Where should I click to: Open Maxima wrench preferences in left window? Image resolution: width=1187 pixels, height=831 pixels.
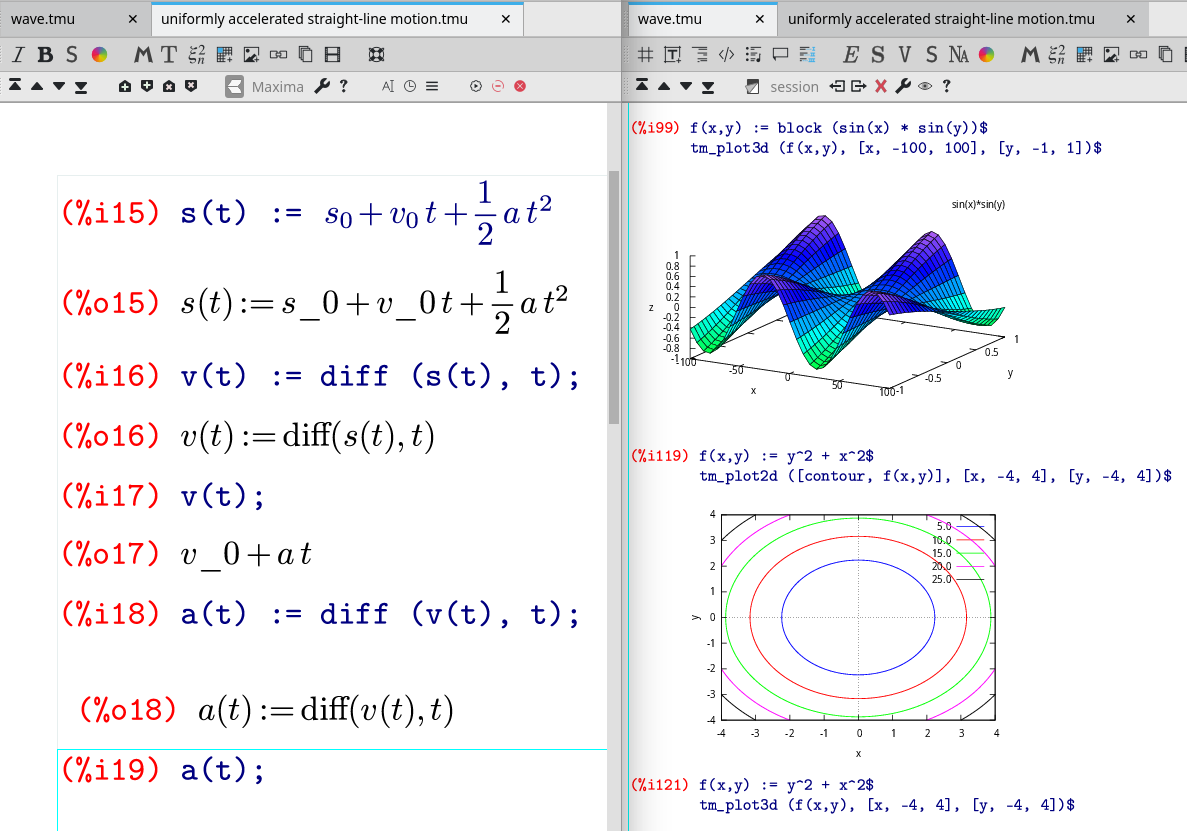pyautogui.click(x=322, y=86)
